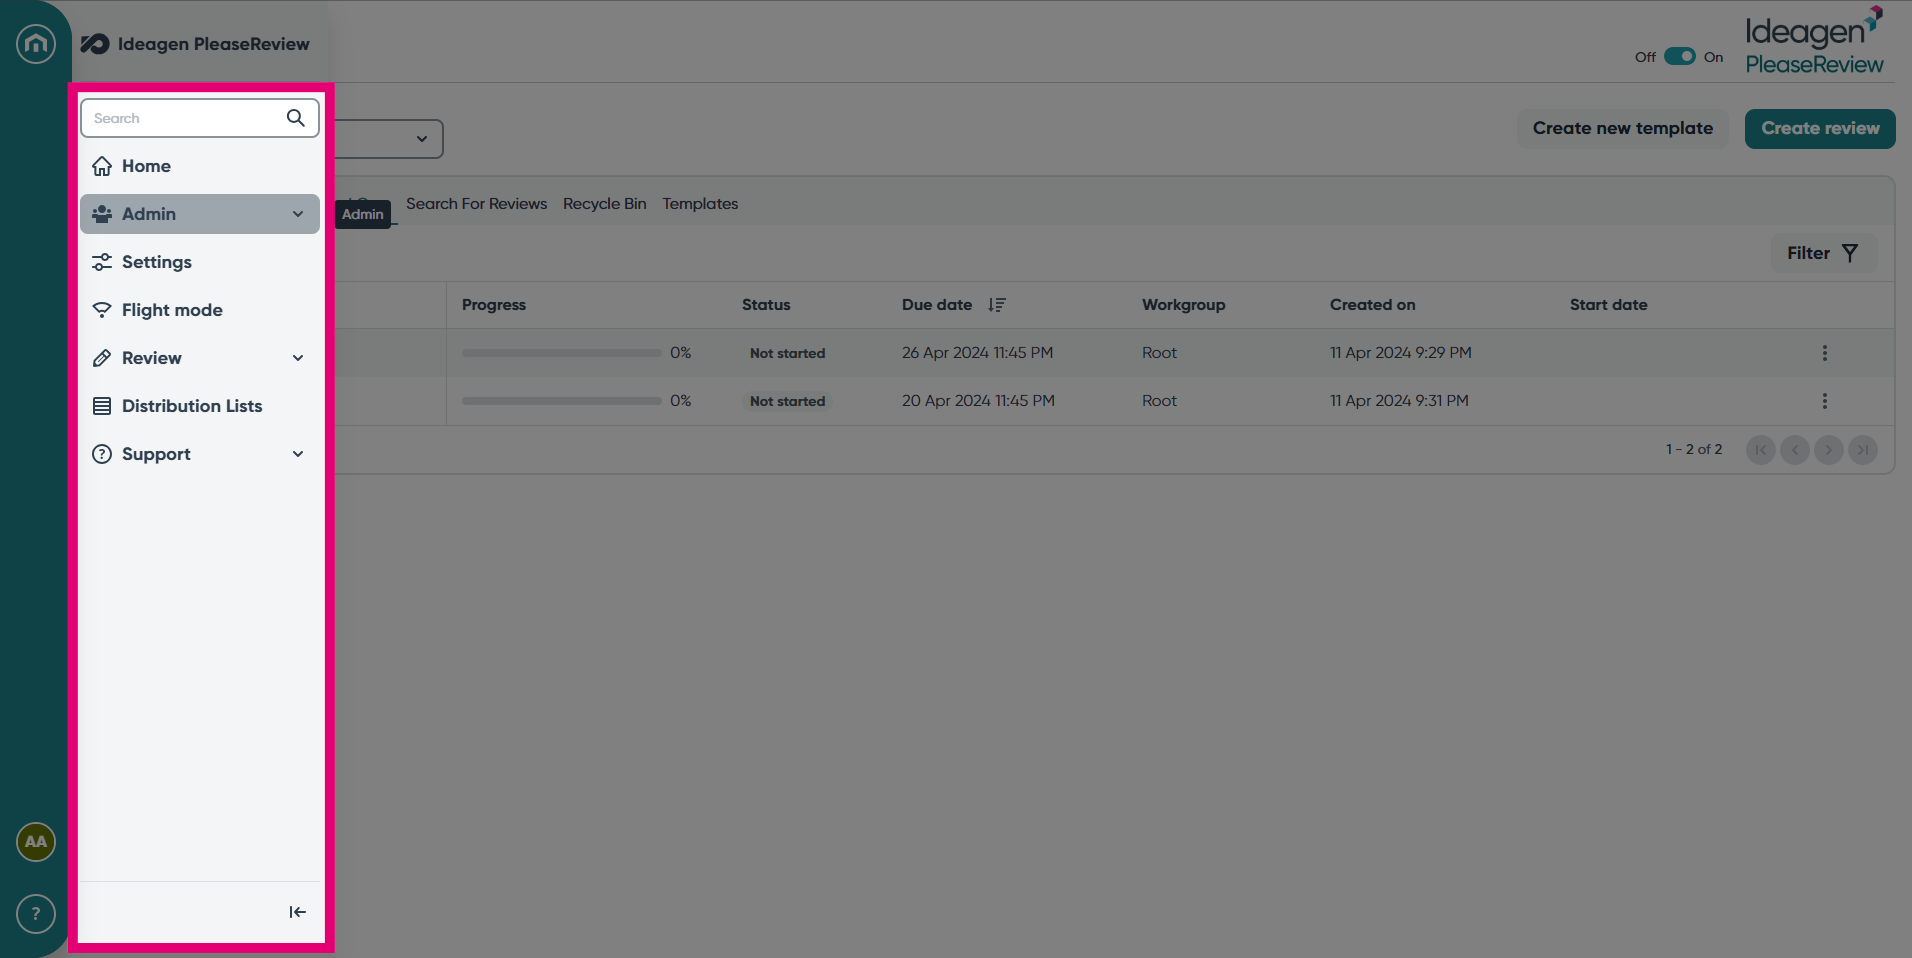
Task: Click the Progress column header
Action: (x=494, y=305)
